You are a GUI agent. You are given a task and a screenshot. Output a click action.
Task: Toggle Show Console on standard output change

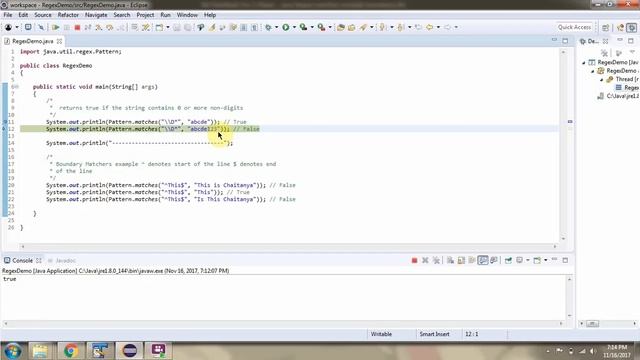(x=483, y=260)
